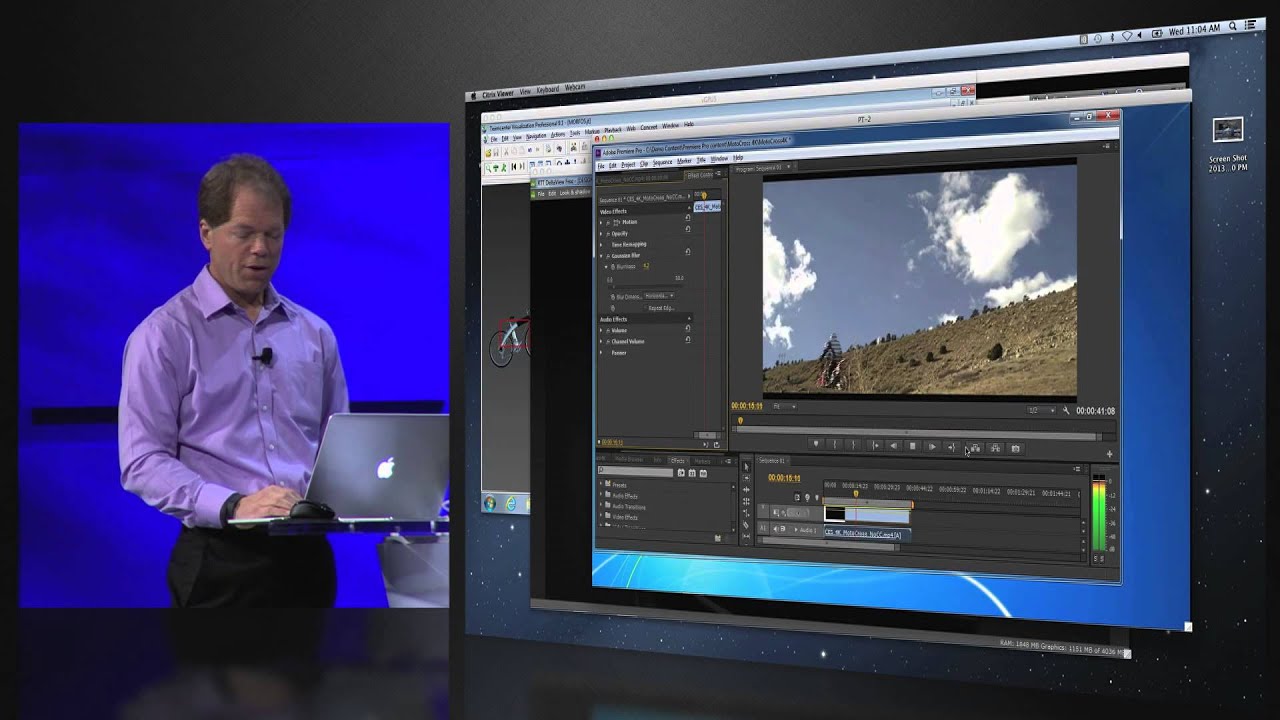Expand the Motion effect properties
The image size is (1280, 720).
[601, 221]
